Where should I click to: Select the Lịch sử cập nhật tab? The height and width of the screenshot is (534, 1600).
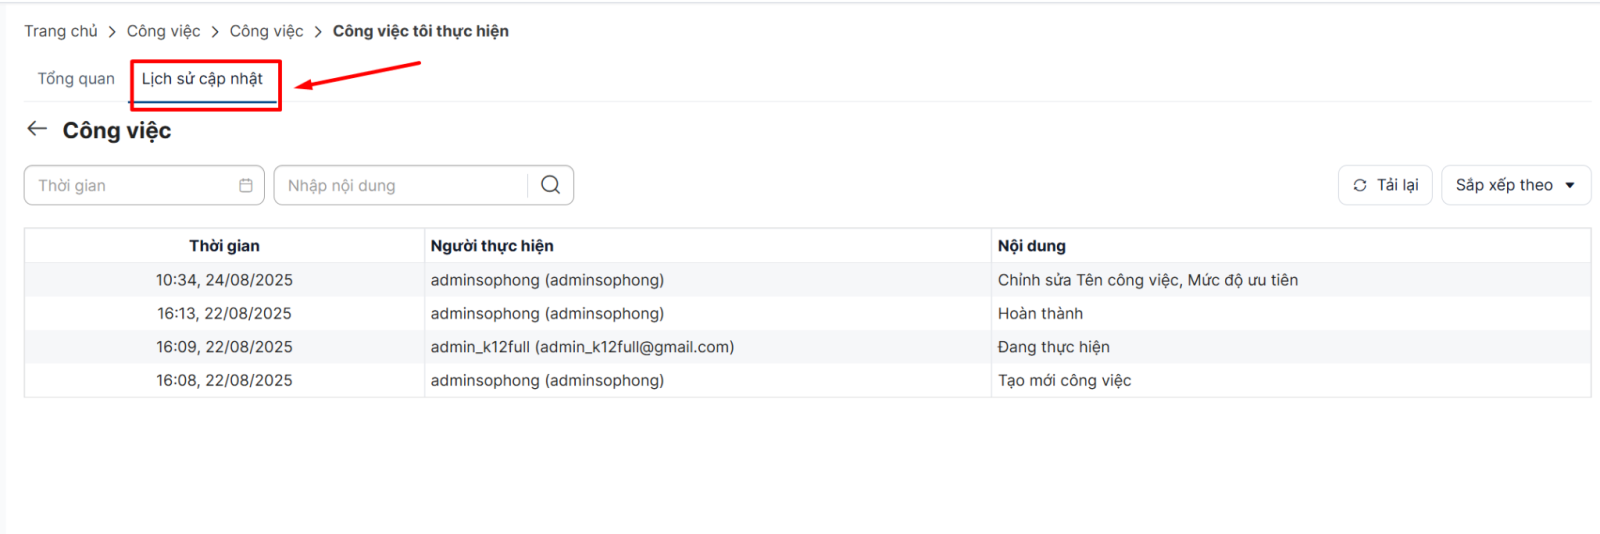point(202,79)
